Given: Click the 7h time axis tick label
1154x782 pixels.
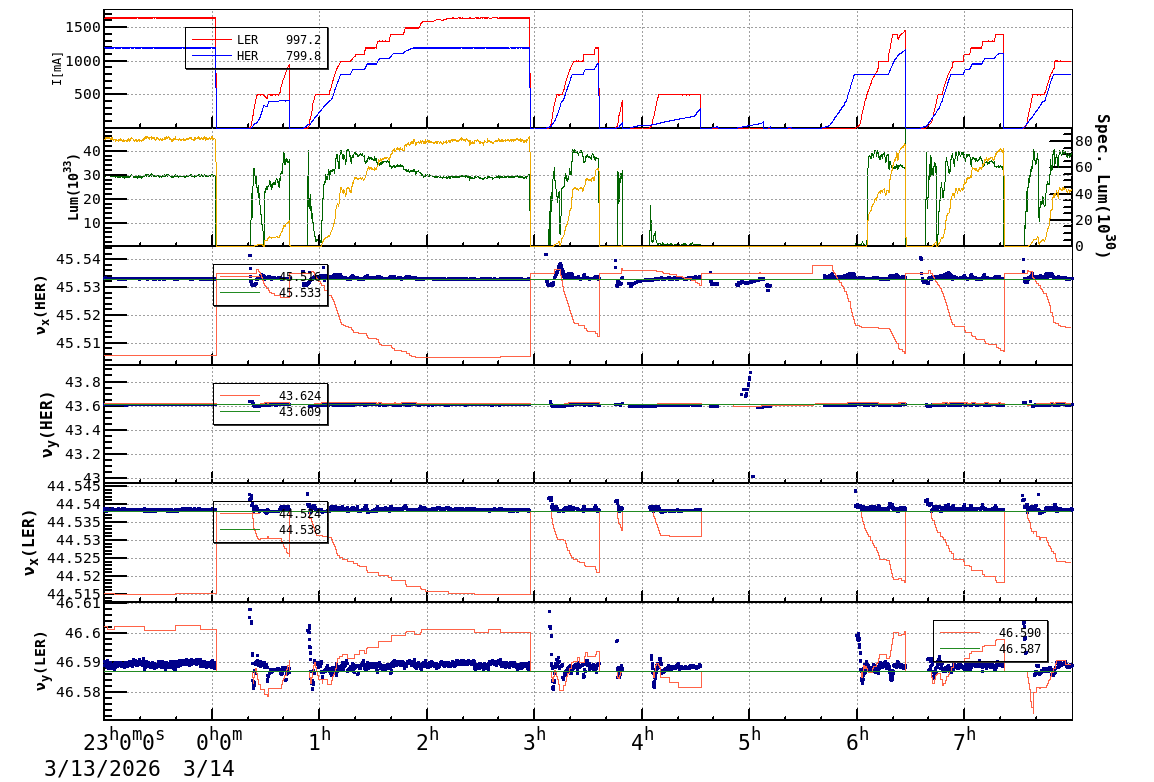Looking at the screenshot, I should (x=964, y=741).
